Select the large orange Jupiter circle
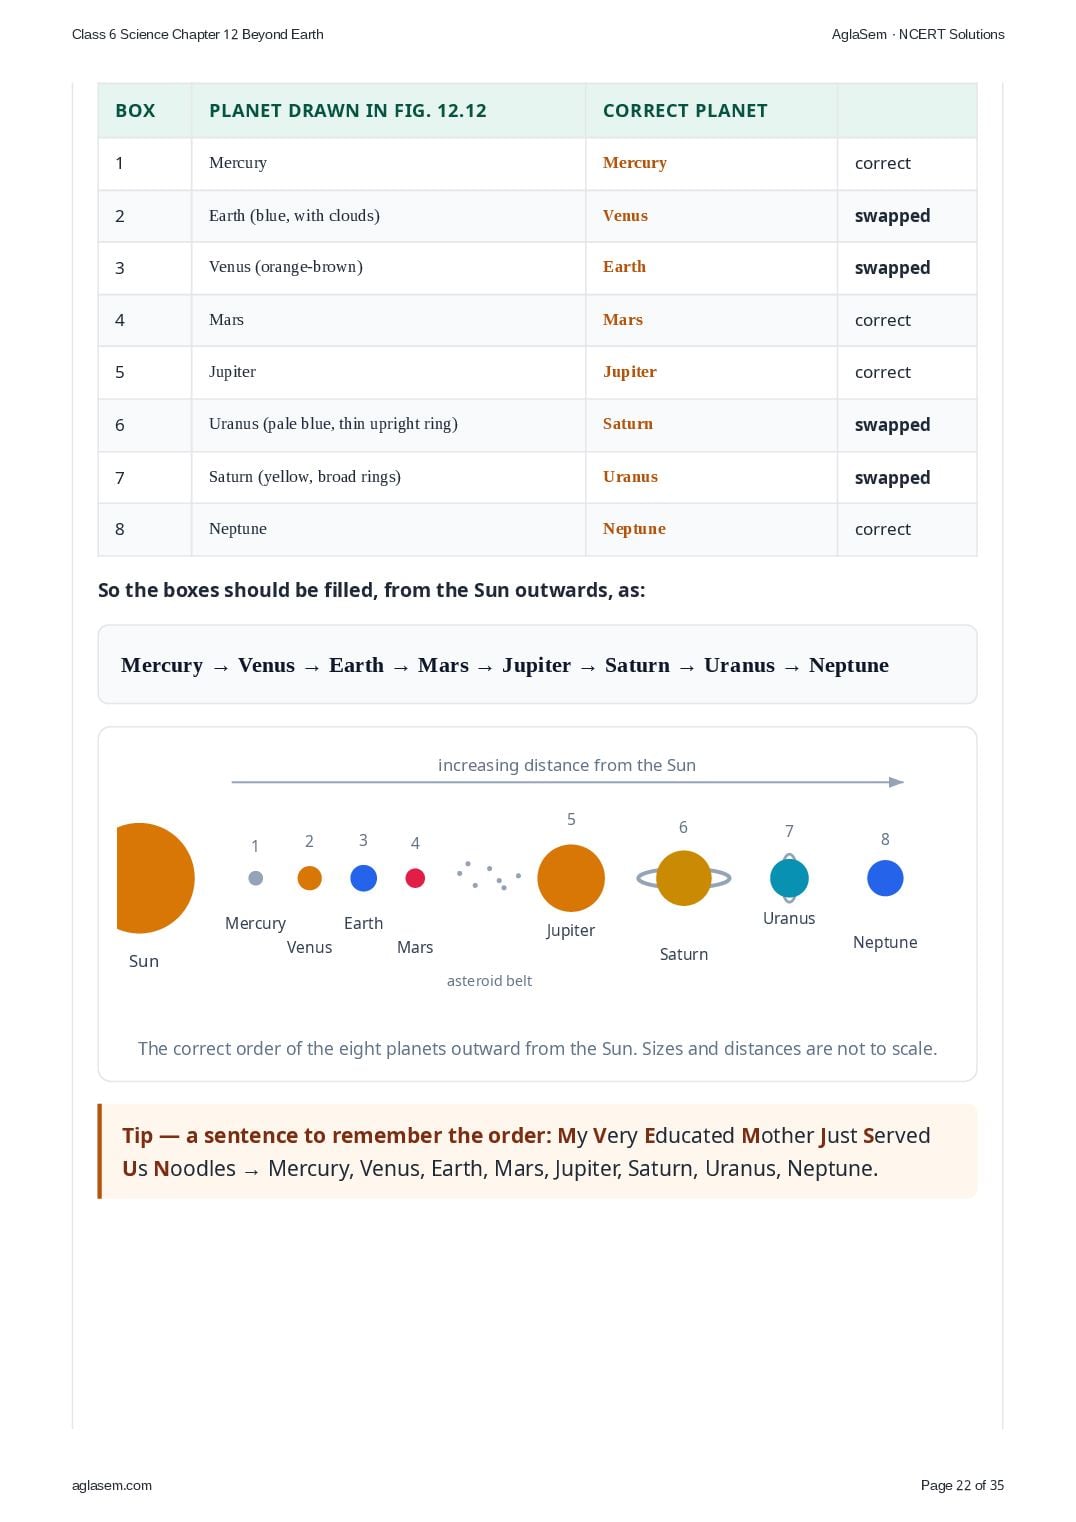 click(571, 878)
